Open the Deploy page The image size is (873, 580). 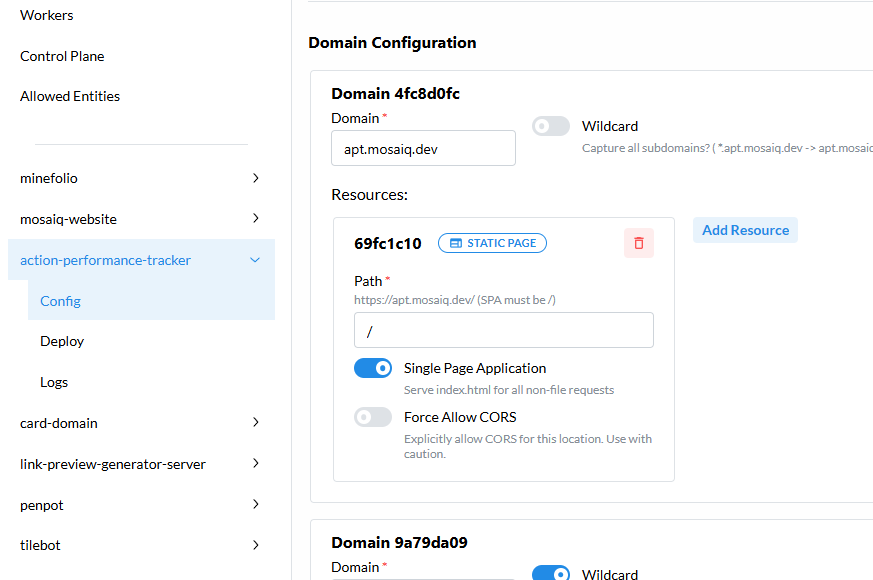tap(62, 341)
